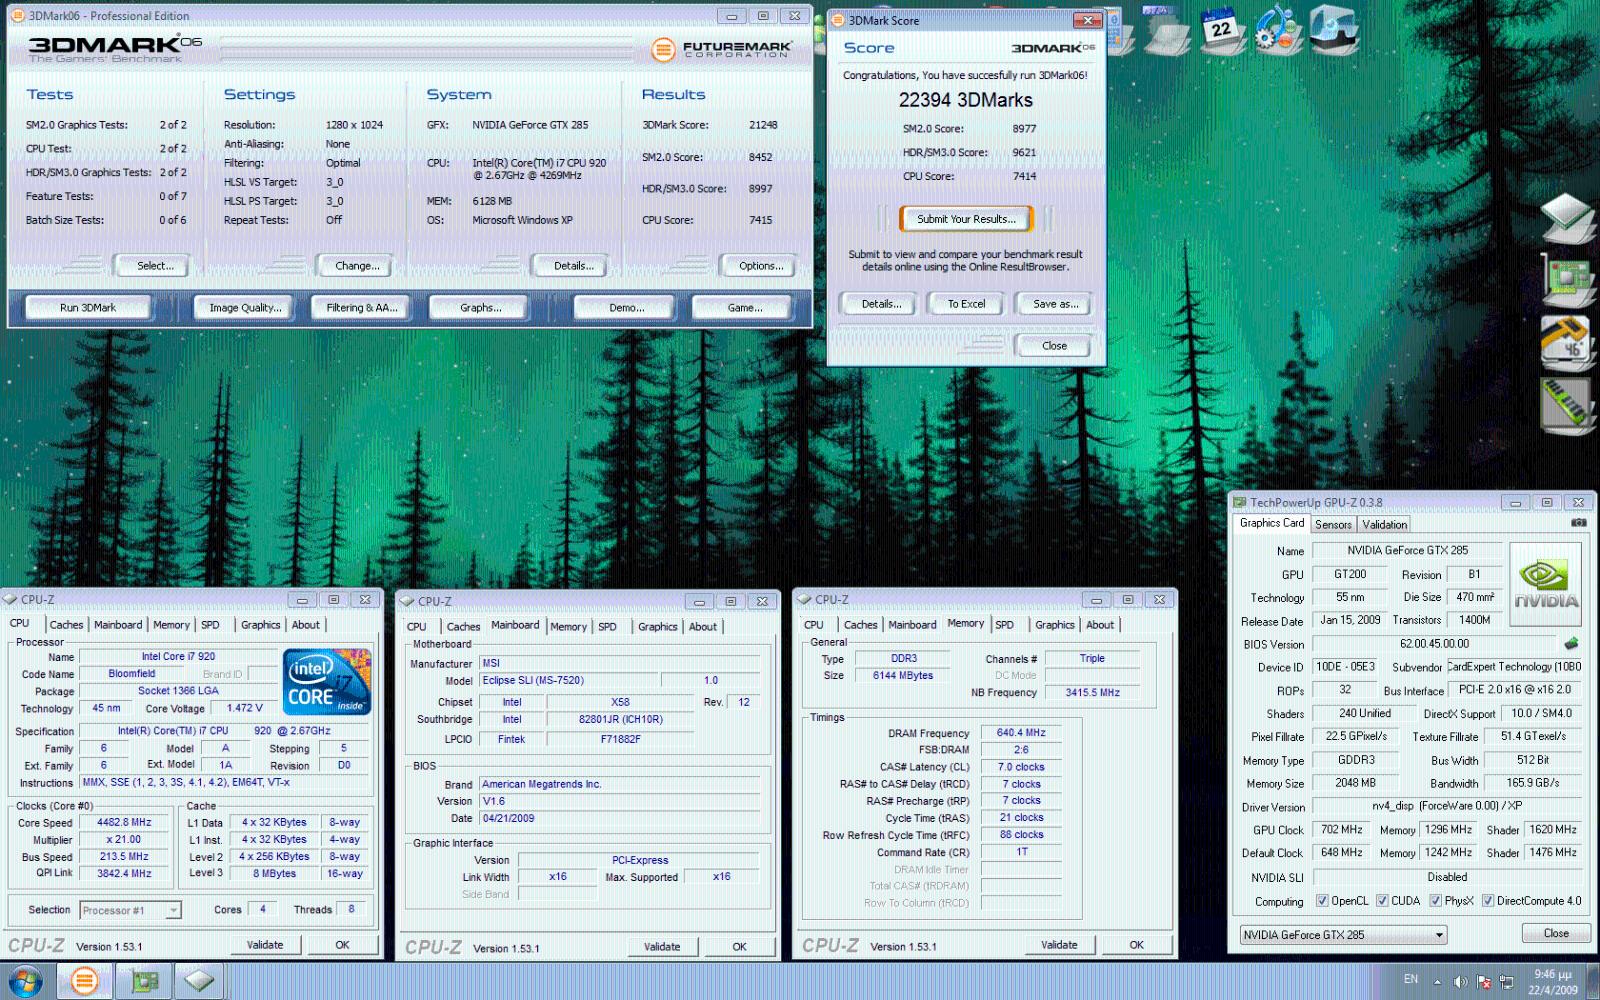Open the Processor #1 selection dropdown
This screenshot has height=1000, width=1600.
pos(131,910)
